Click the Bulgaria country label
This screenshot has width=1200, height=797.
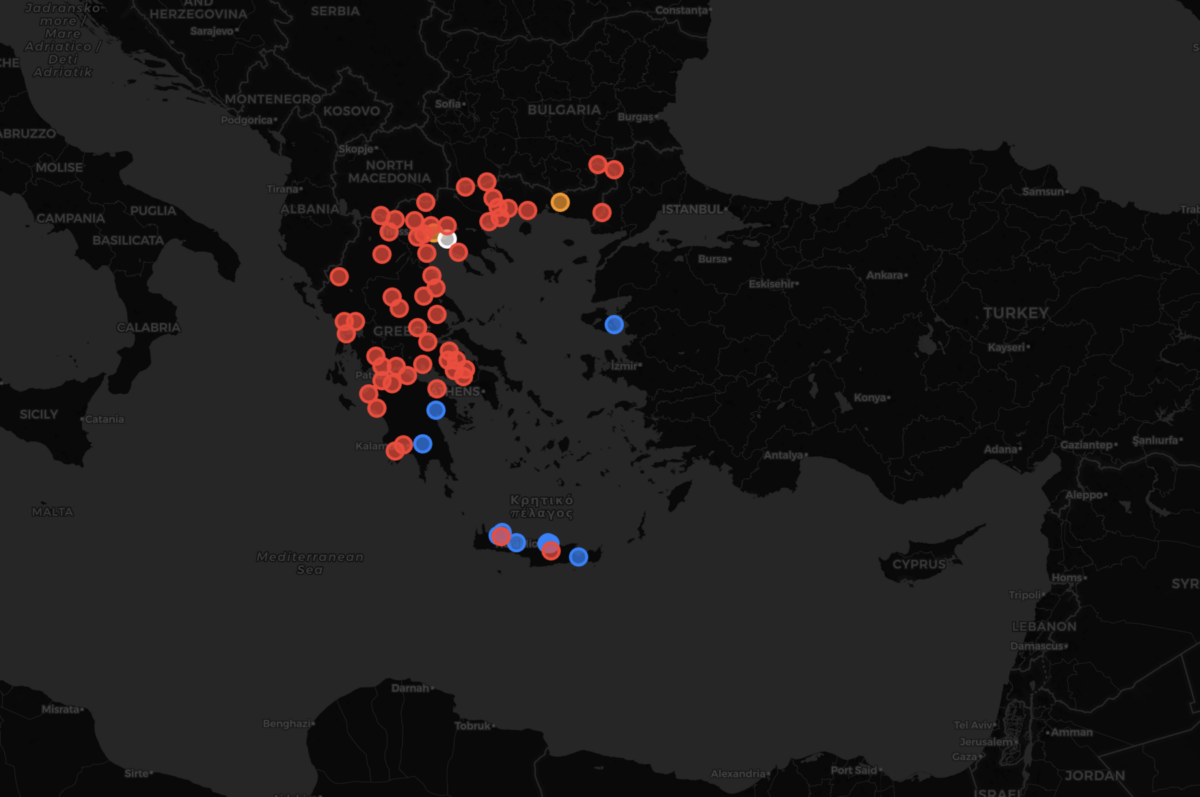pos(564,110)
